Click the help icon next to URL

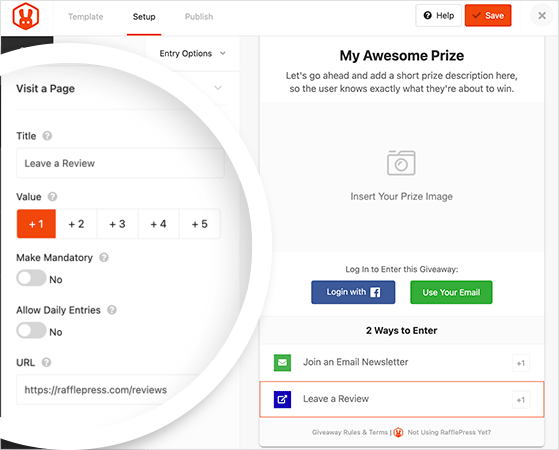pos(46,362)
